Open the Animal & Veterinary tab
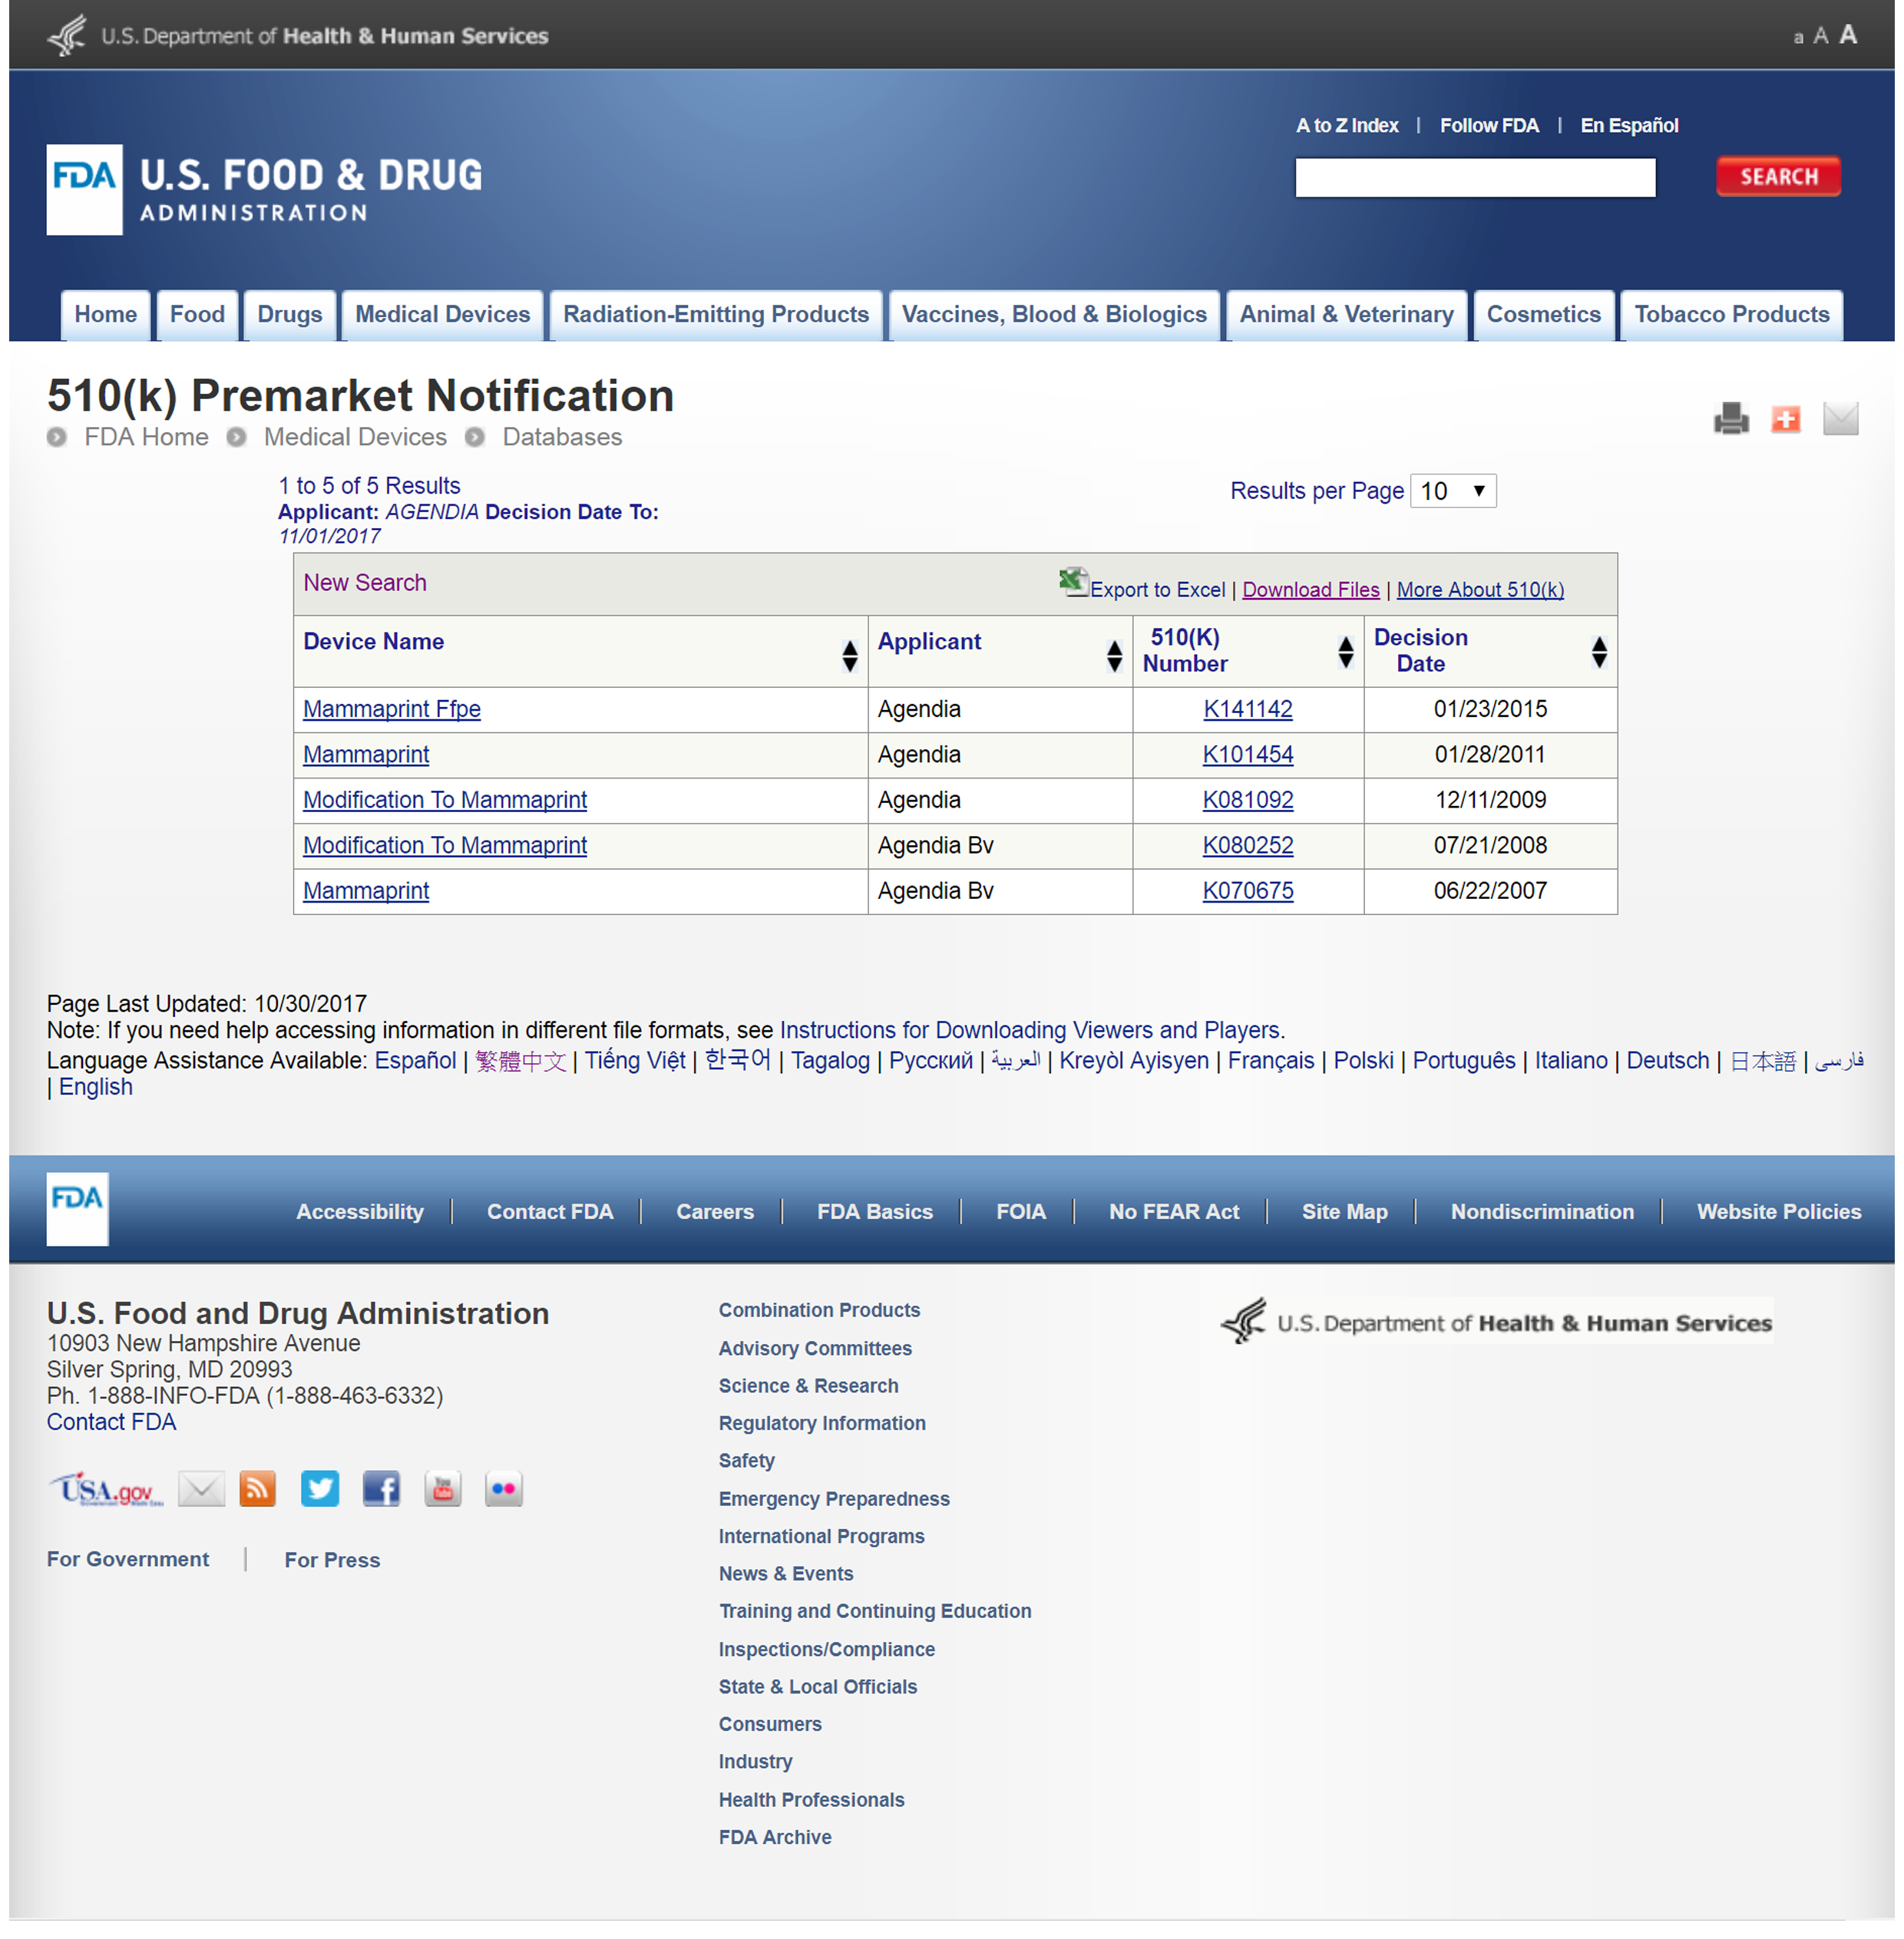1904x1939 pixels. coord(1346,314)
